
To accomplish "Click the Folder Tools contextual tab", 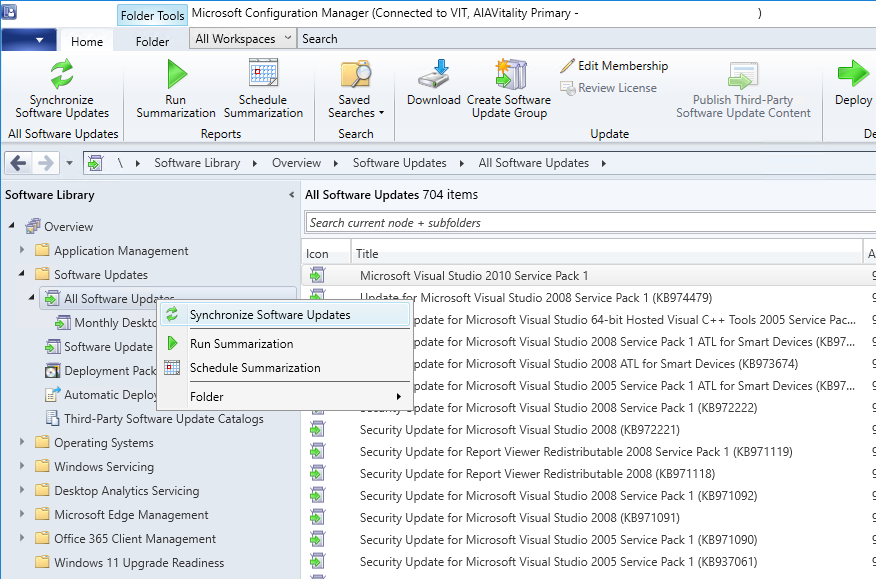I will 152,16.
